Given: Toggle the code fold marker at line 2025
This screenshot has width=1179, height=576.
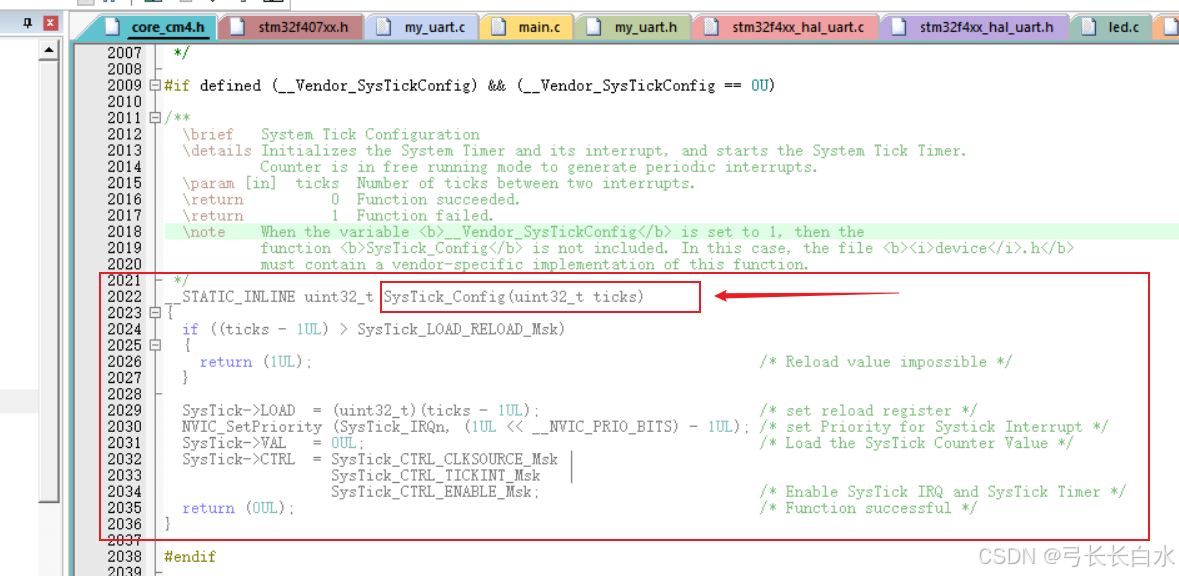Looking at the screenshot, I should click(x=157, y=345).
